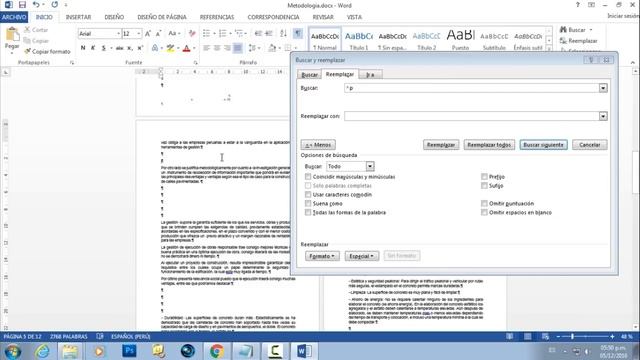Click the zoom slider in the status bar
640x360 pixels.
(x=584, y=336)
